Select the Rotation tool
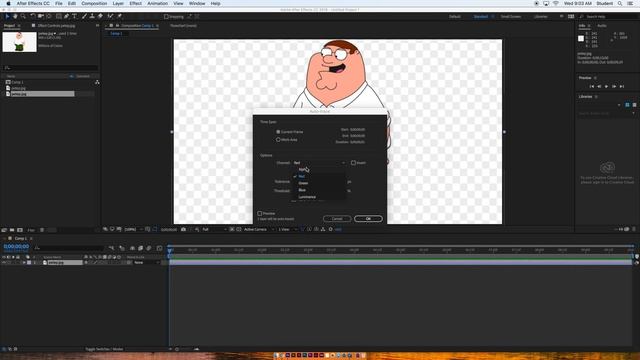 pyautogui.click(x=33, y=16)
